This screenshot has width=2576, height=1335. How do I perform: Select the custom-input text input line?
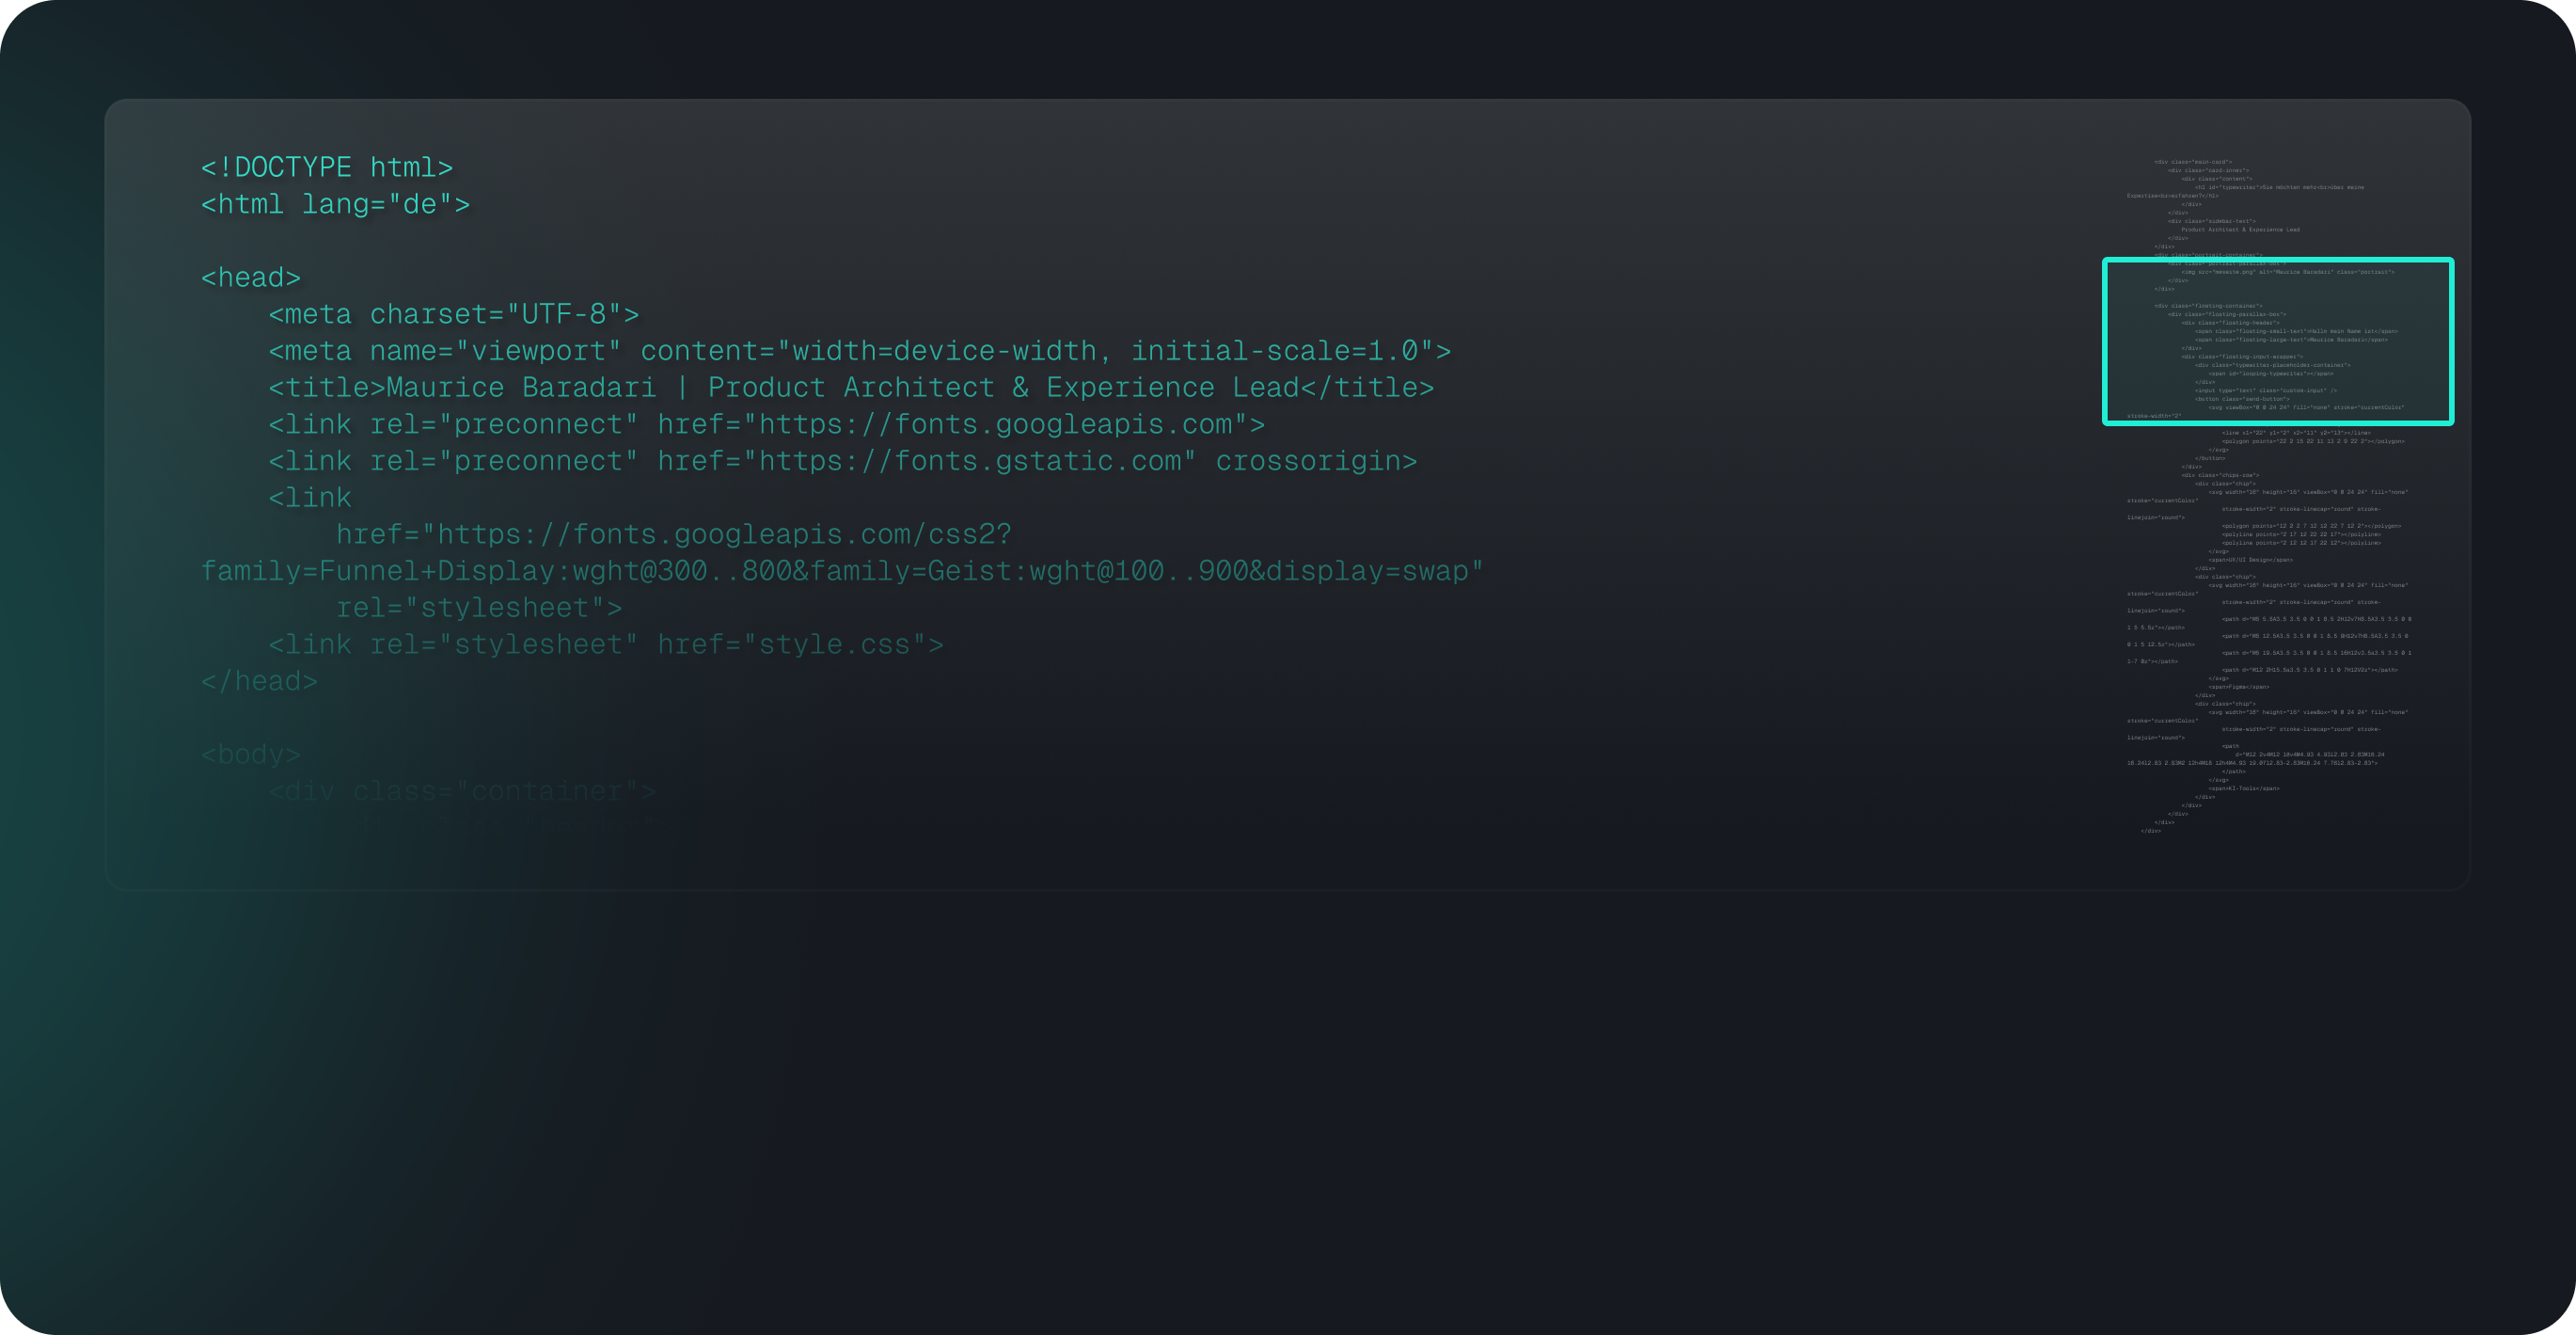2267,391
